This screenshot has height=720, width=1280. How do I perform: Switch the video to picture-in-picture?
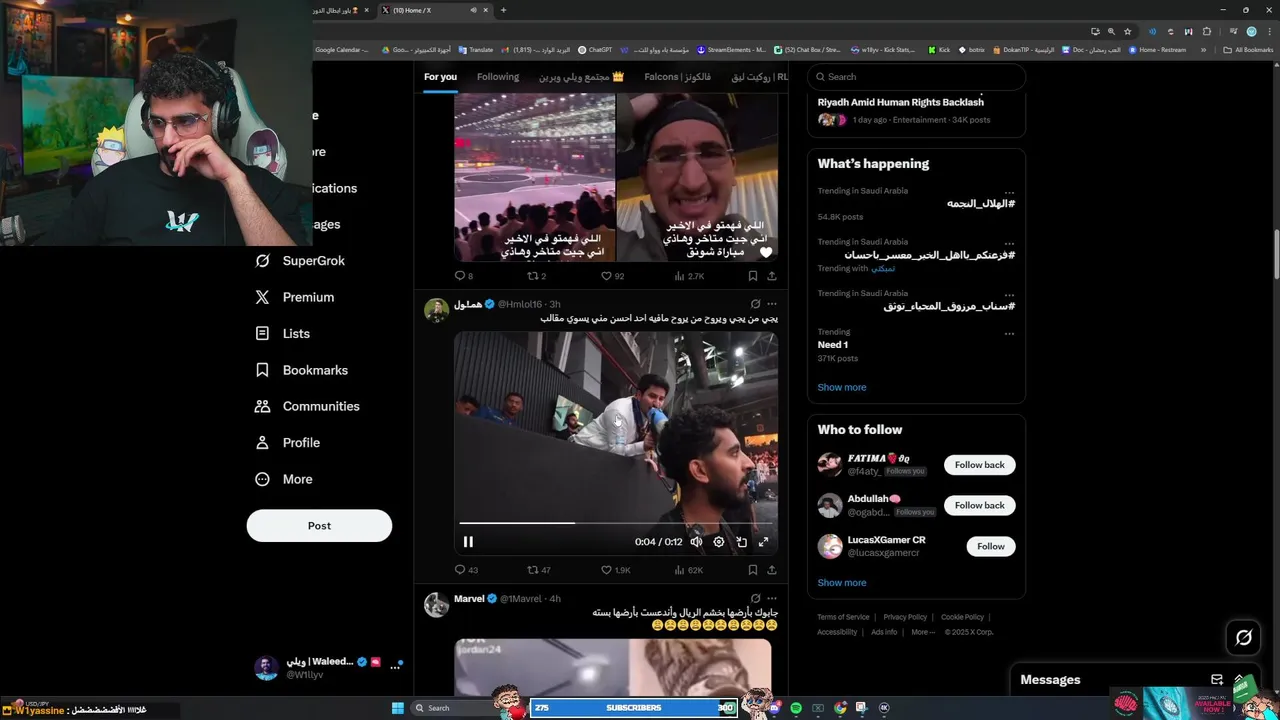741,542
